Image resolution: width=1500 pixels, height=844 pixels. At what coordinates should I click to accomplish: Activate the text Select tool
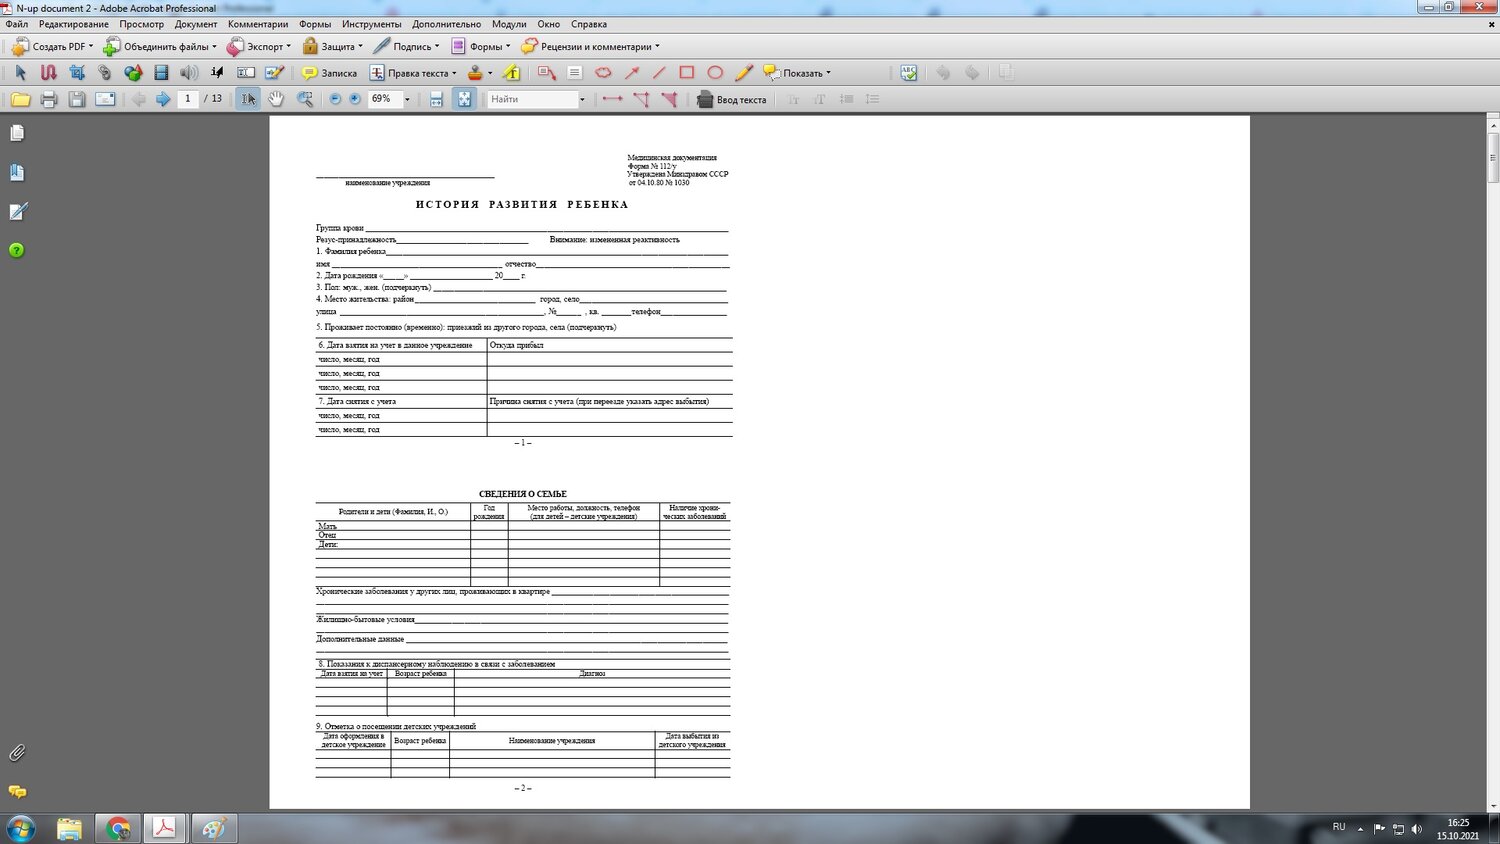click(248, 99)
